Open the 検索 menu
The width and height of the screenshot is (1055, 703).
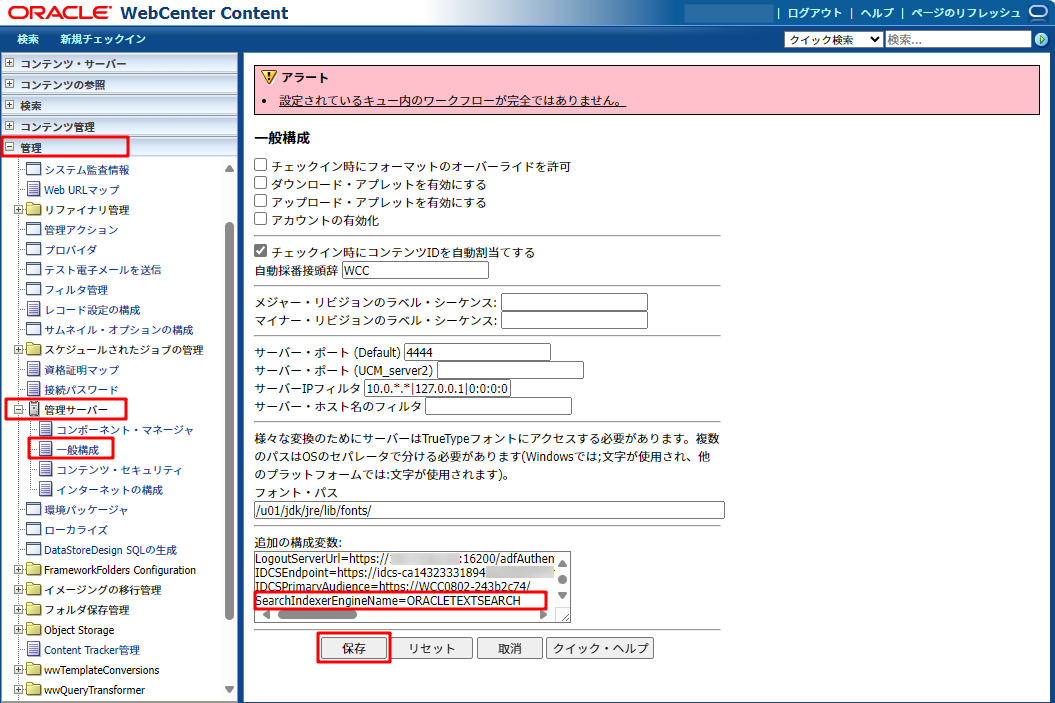27,38
